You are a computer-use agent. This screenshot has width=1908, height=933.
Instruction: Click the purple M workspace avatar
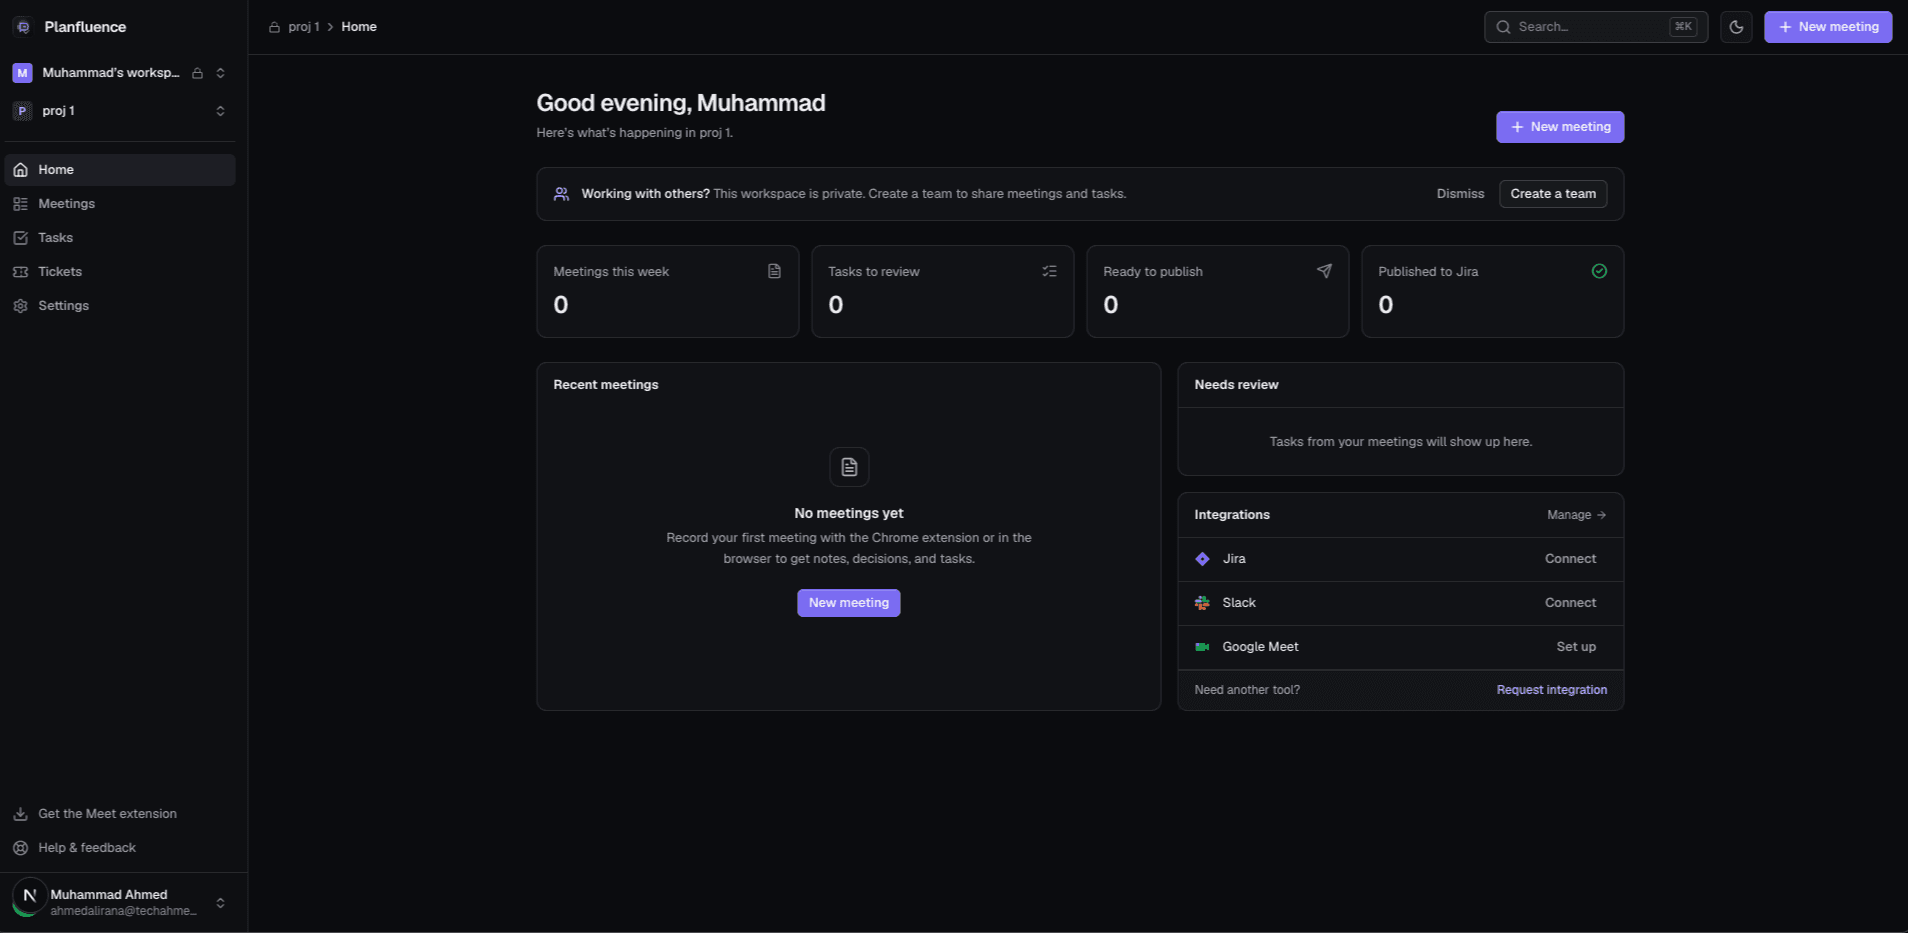click(22, 73)
